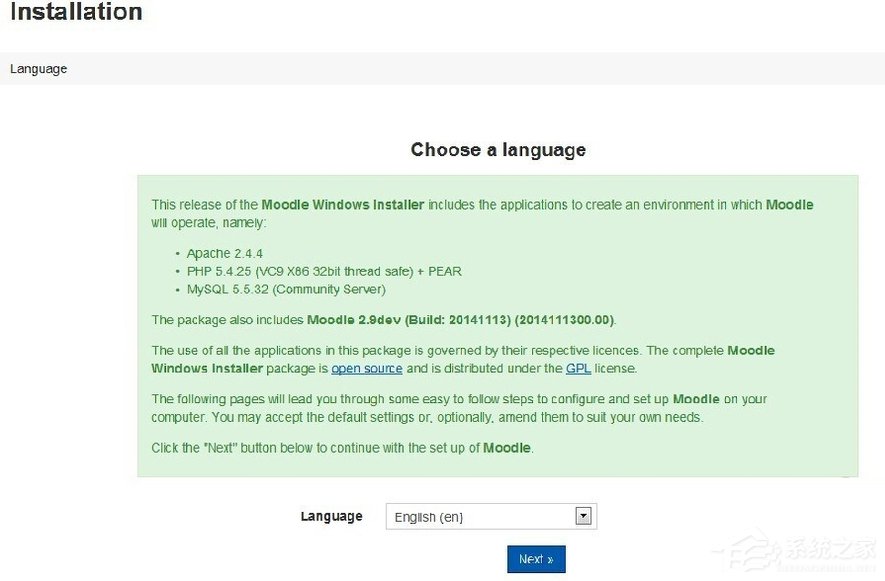Select the dropdown's small triangle icon
Image resolution: width=885 pixels, height=581 pixels.
click(583, 516)
